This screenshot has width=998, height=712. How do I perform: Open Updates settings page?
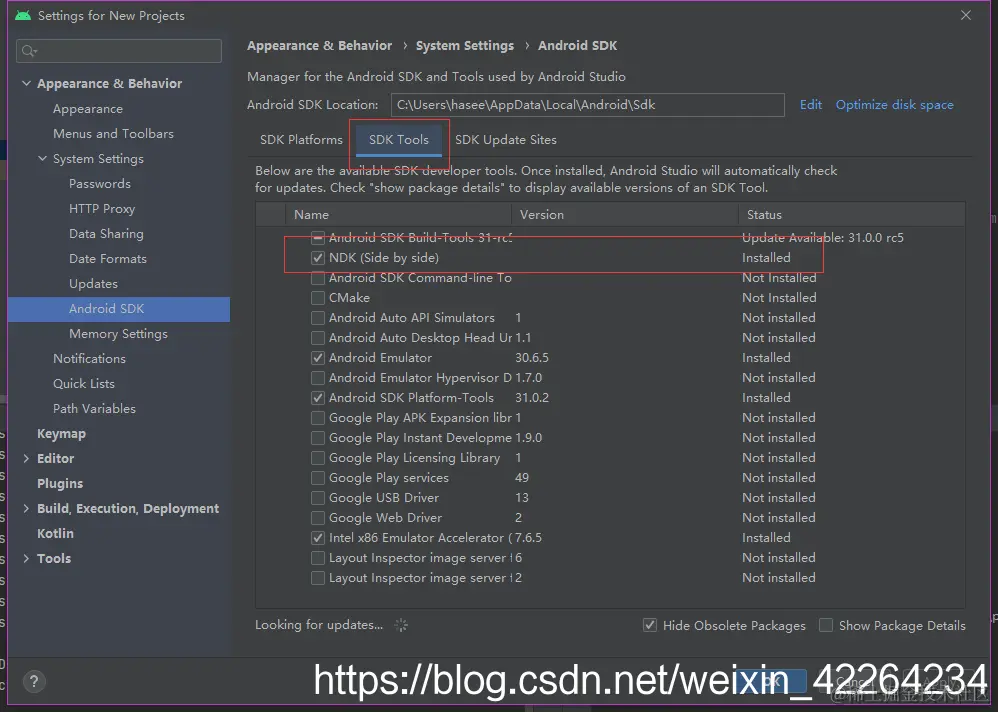94,284
